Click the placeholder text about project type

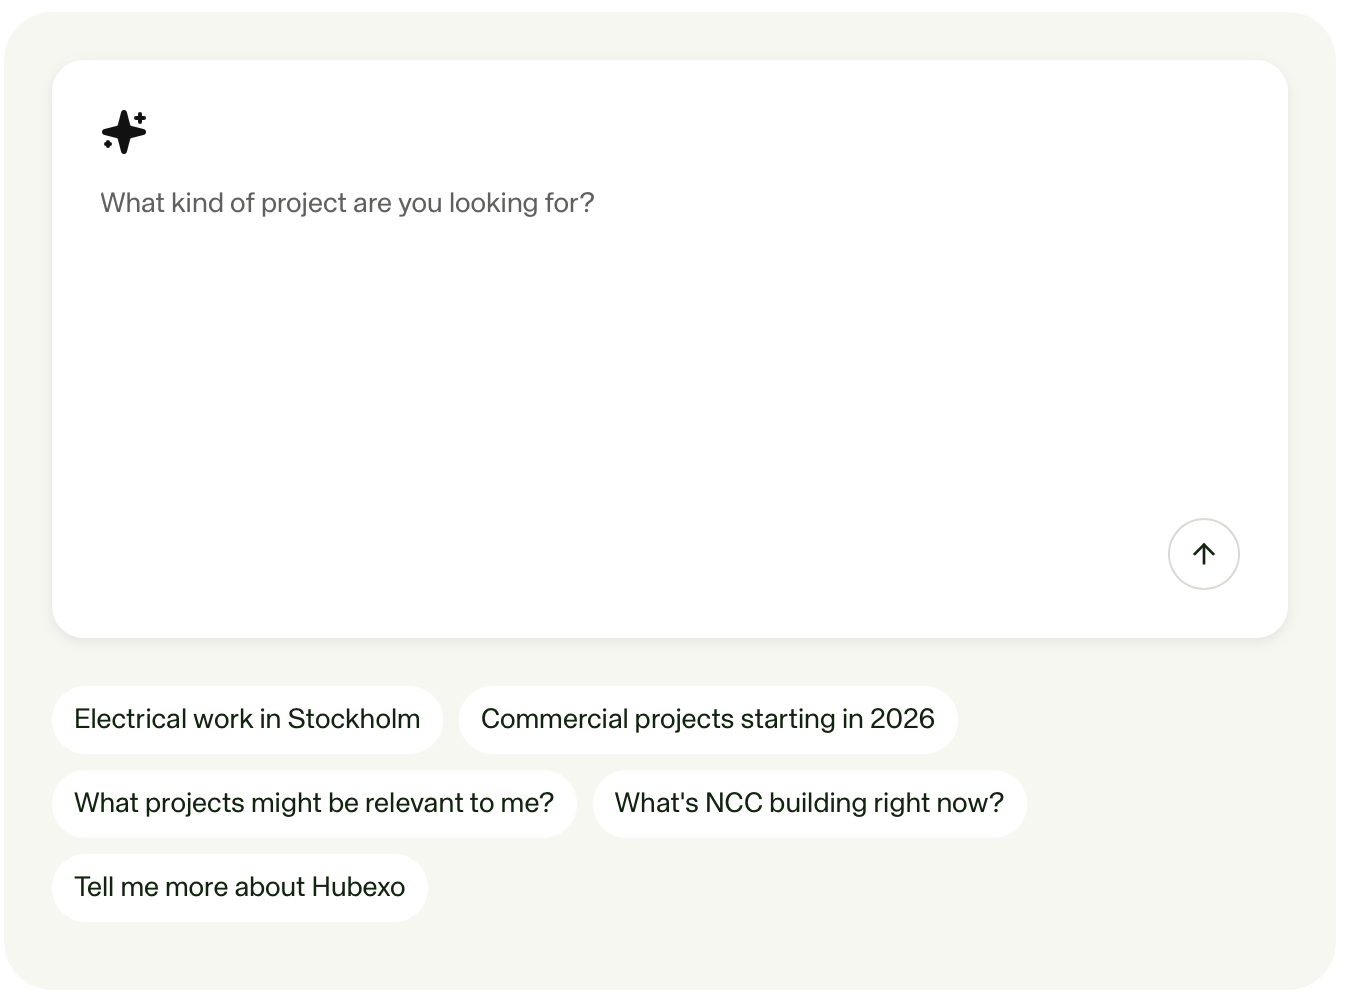click(347, 203)
